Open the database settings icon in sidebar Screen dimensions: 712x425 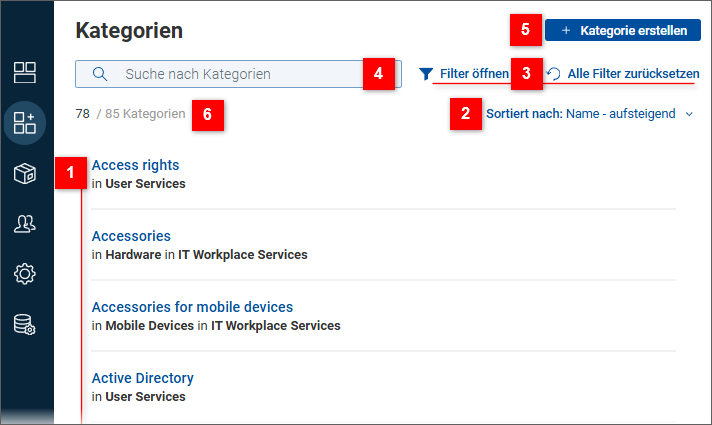(x=25, y=325)
